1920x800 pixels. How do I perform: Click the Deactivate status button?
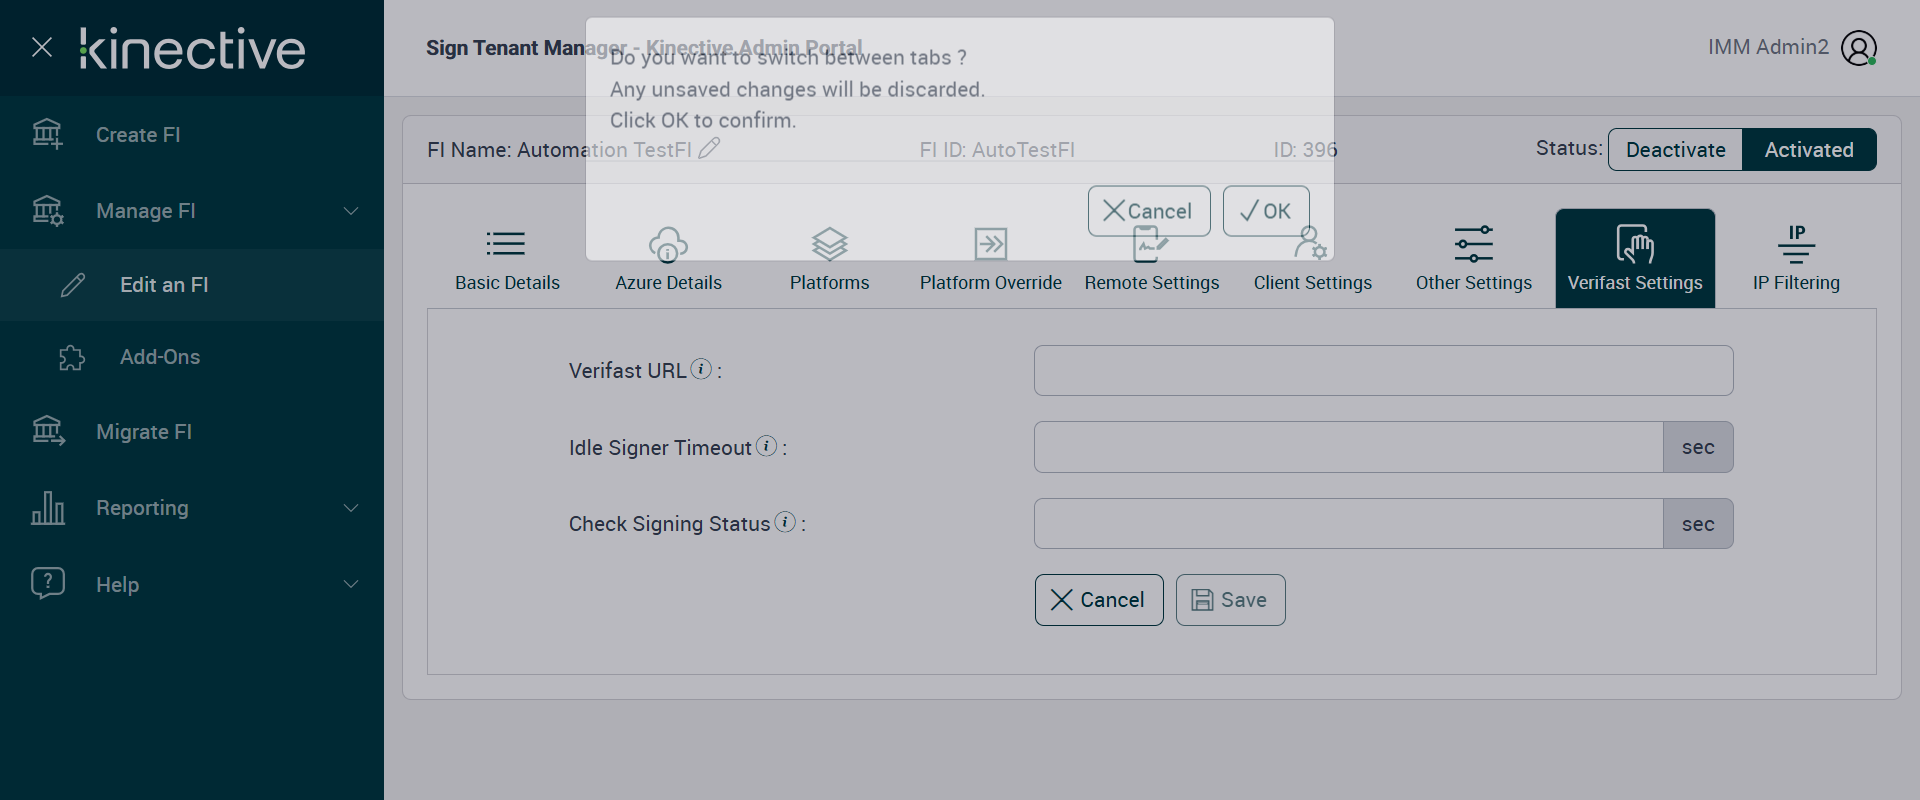pos(1676,150)
